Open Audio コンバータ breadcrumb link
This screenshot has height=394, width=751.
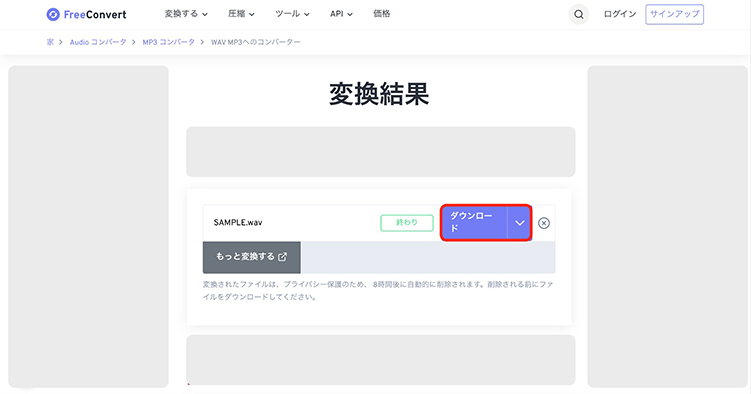click(98, 42)
